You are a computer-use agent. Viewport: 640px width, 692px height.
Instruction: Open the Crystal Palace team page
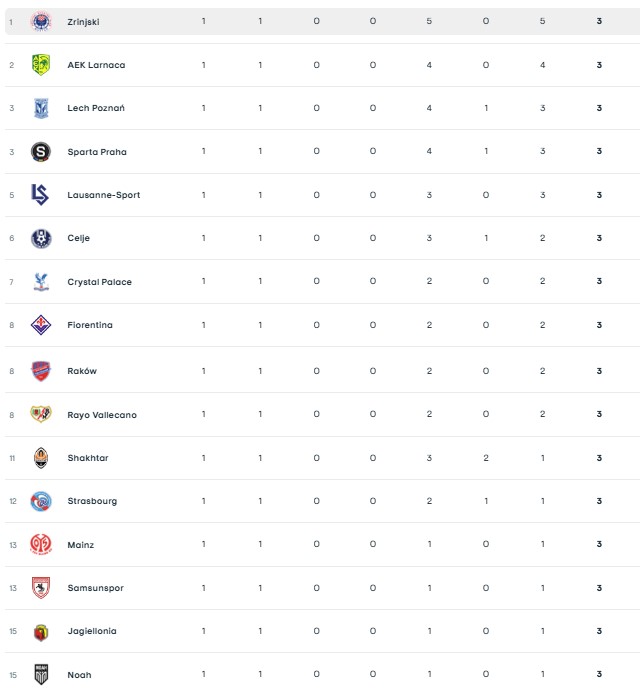[99, 282]
